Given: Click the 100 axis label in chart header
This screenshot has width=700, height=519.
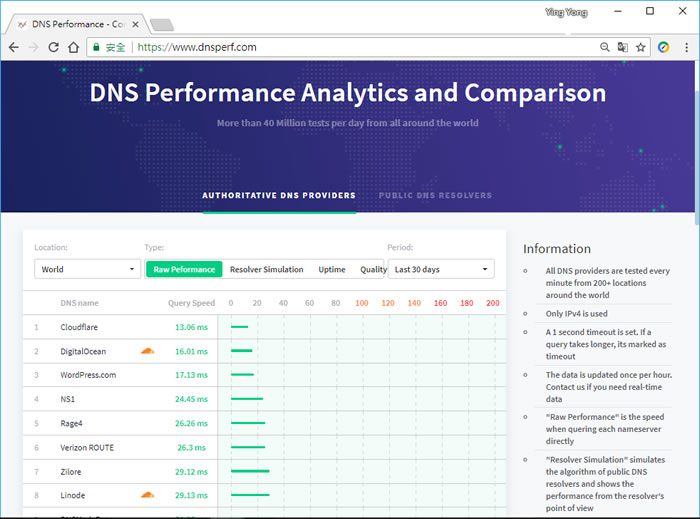Looking at the screenshot, I should click(x=362, y=303).
